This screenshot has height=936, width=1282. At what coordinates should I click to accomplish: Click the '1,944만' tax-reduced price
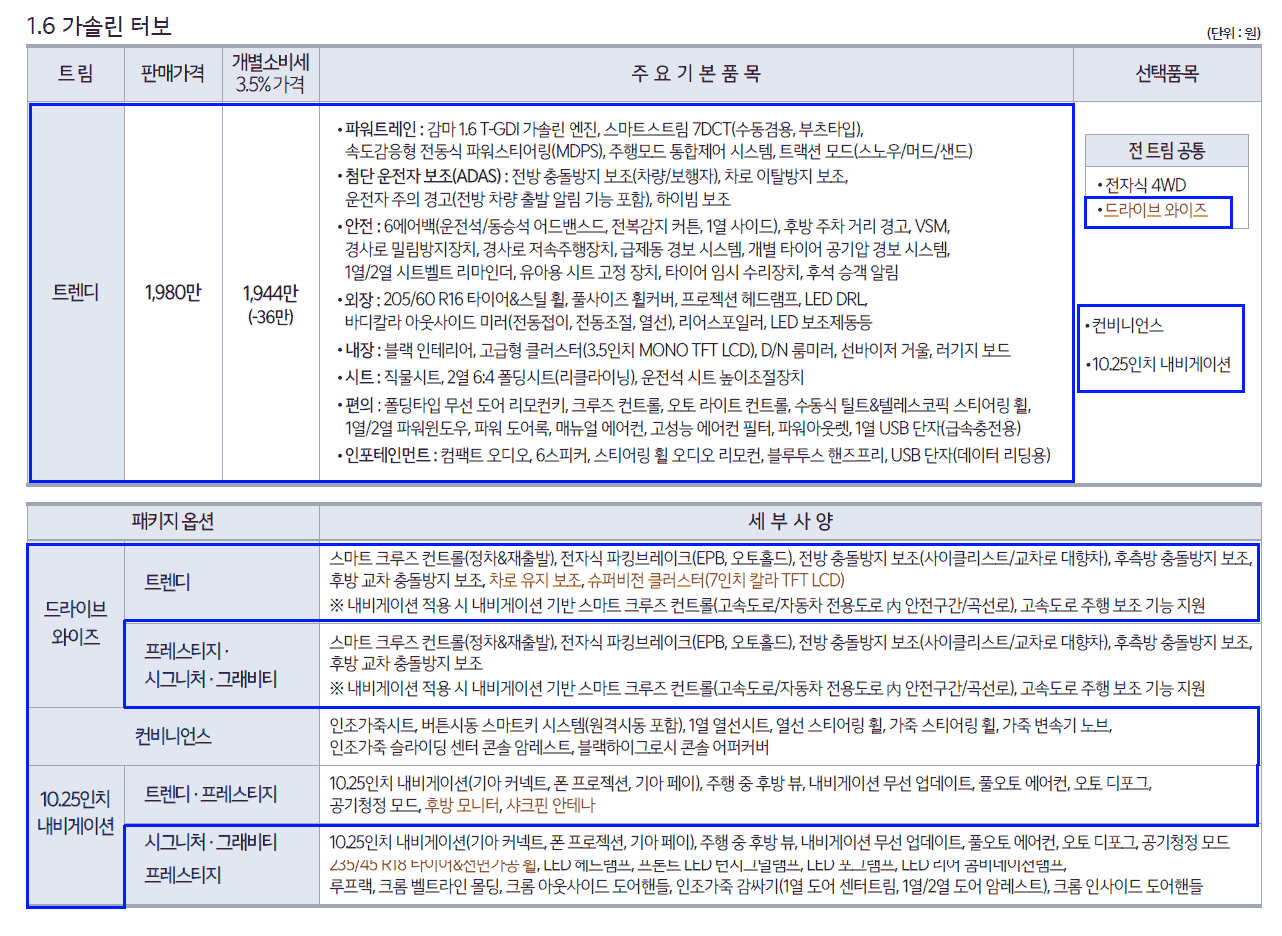(x=270, y=294)
